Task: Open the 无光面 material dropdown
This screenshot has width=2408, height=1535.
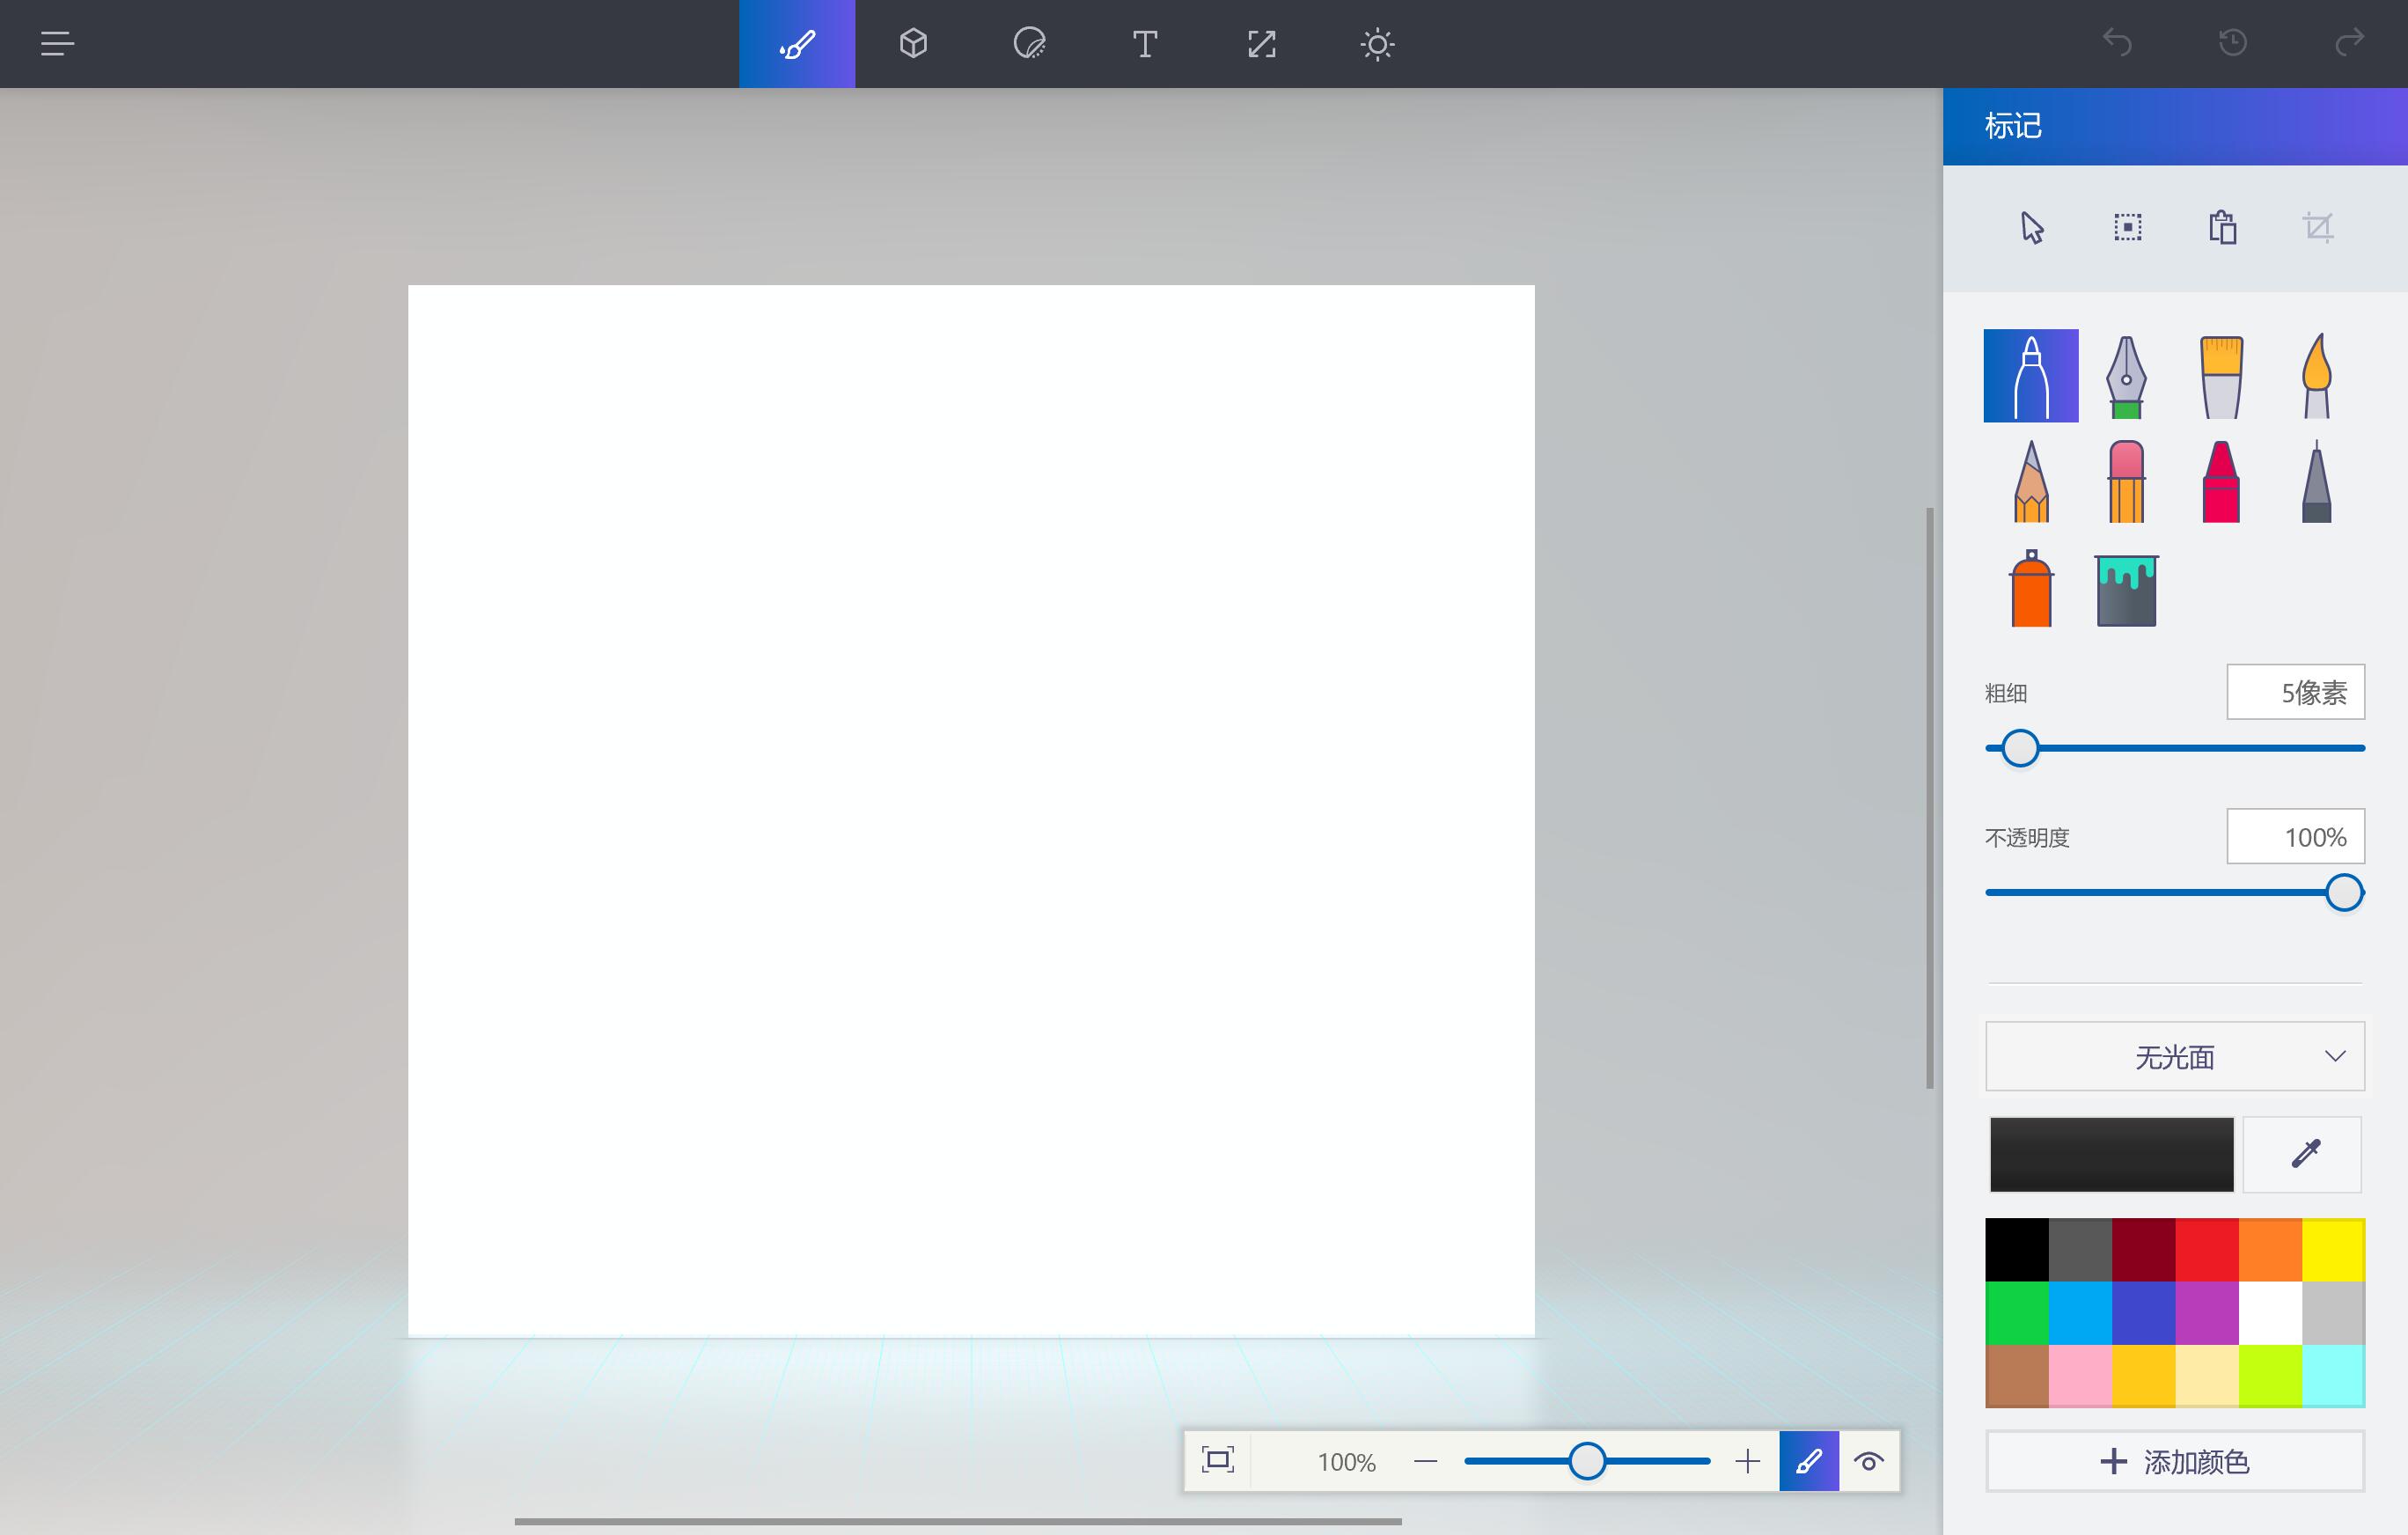Action: (x=2174, y=1056)
